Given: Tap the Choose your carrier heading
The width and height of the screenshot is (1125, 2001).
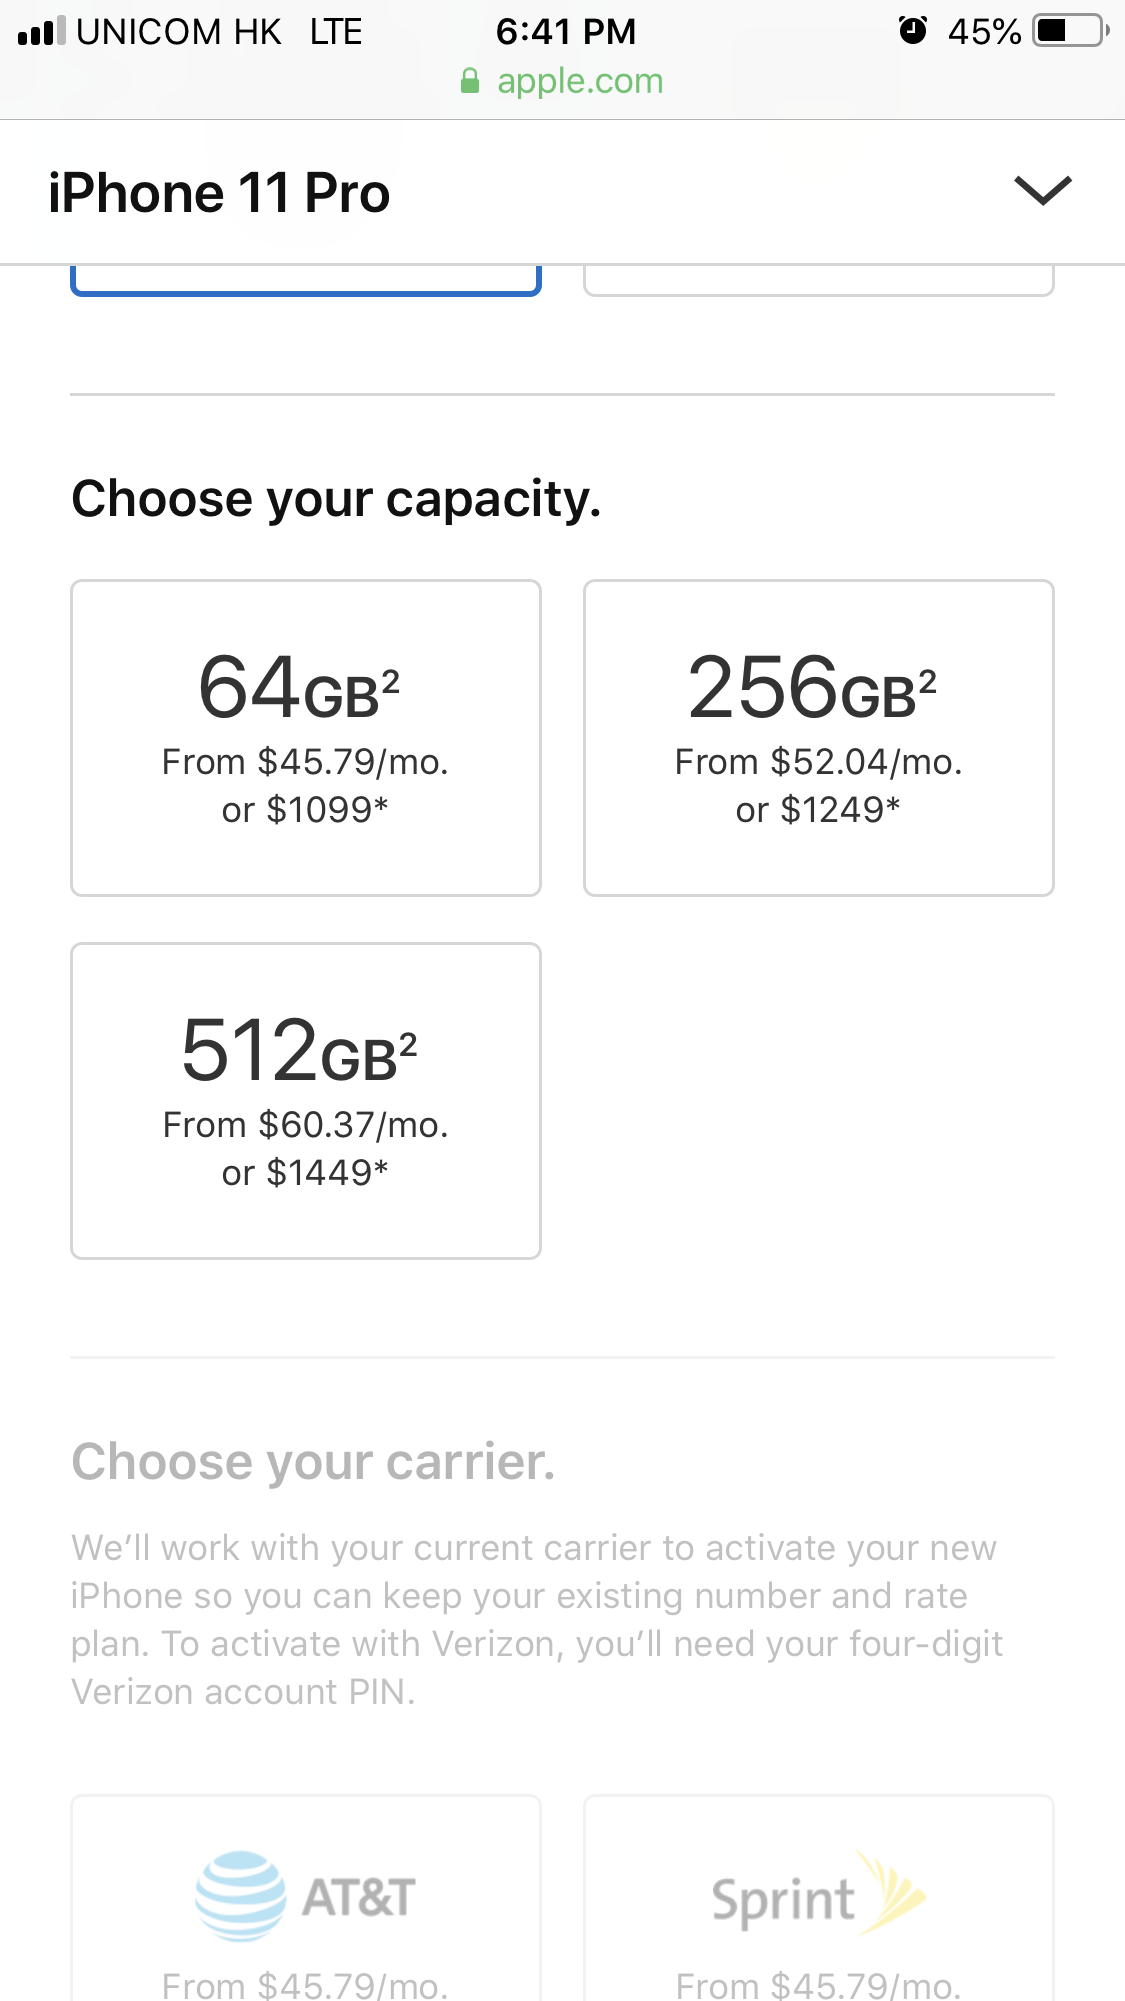Looking at the screenshot, I should (313, 1461).
